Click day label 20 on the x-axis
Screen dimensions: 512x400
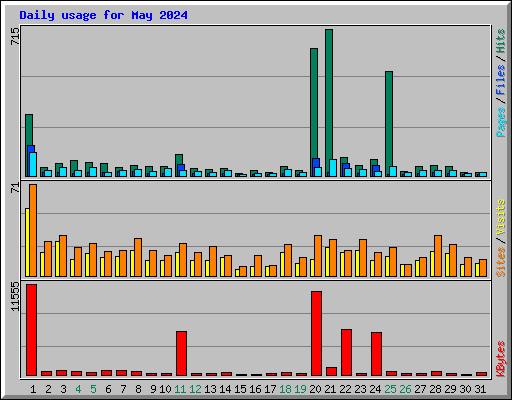(315, 389)
